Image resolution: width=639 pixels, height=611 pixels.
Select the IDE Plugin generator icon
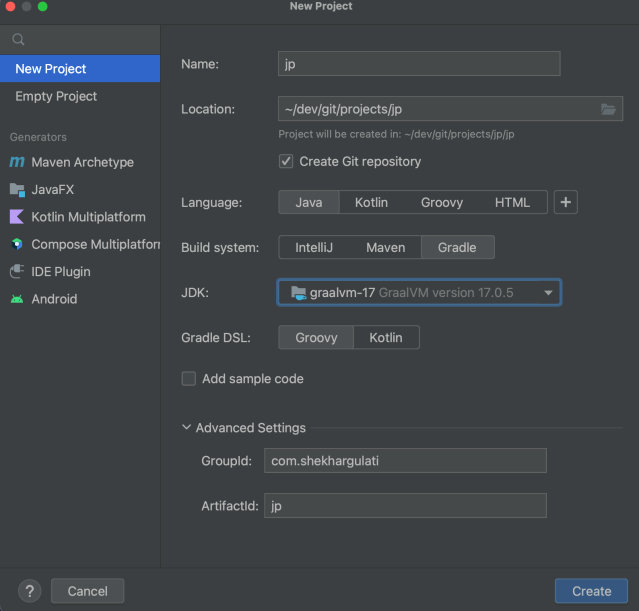(x=17, y=272)
